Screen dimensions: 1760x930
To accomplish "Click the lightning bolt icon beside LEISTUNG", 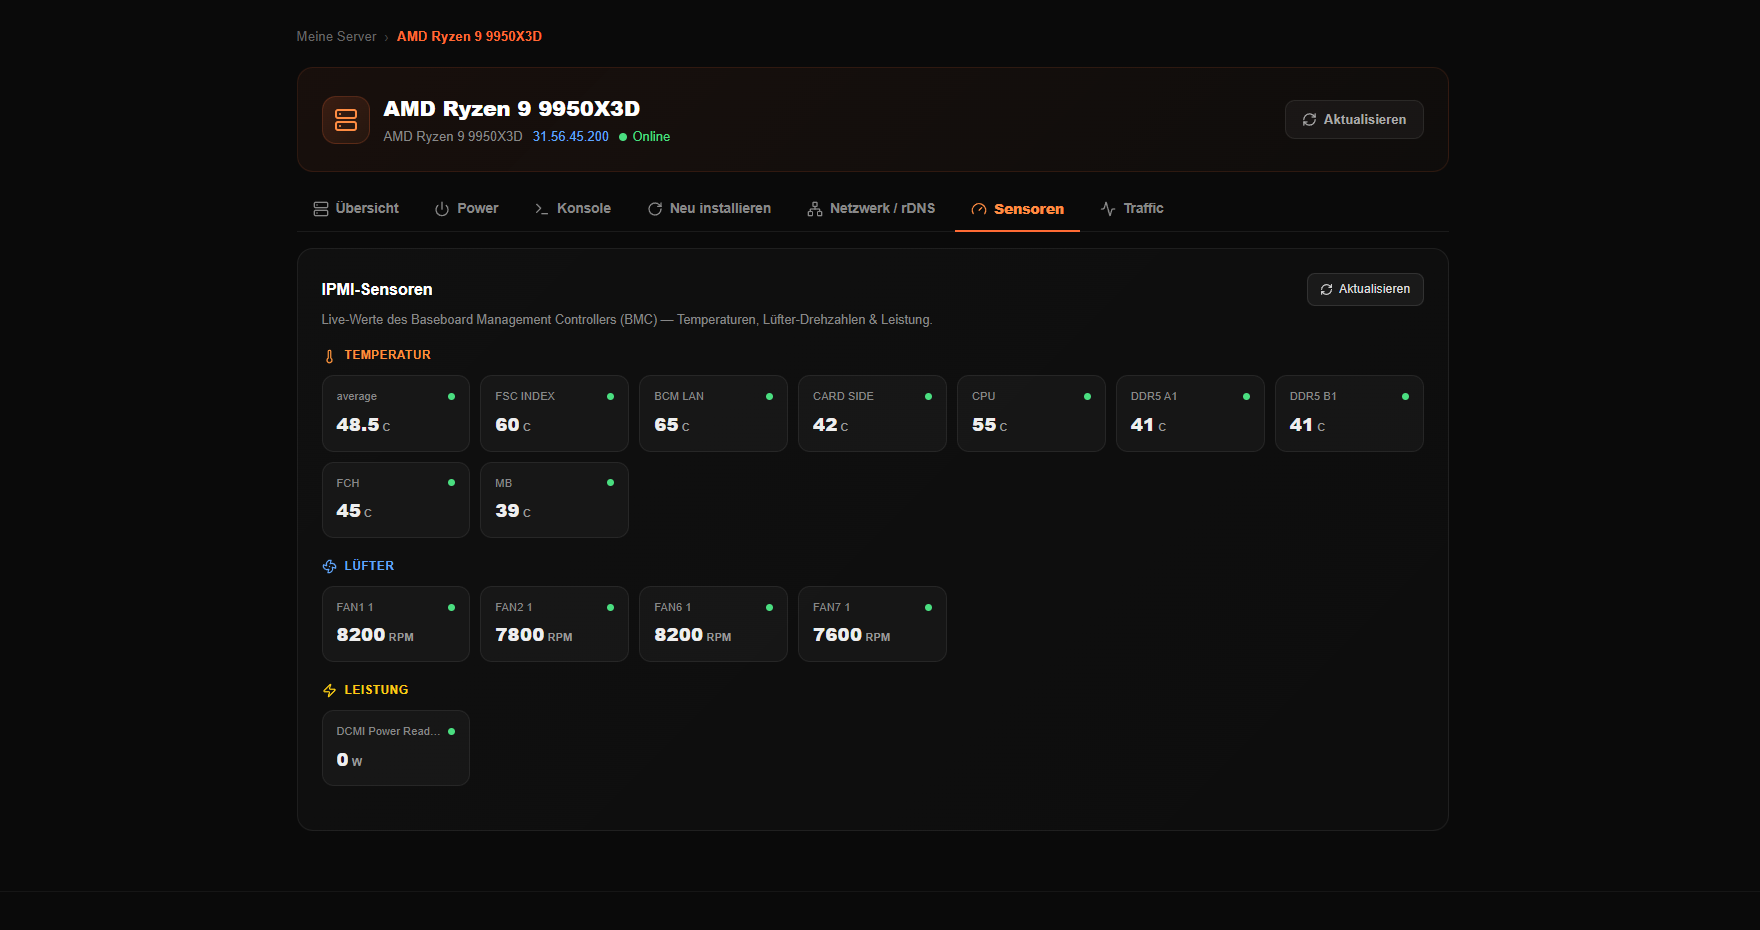I will (329, 690).
